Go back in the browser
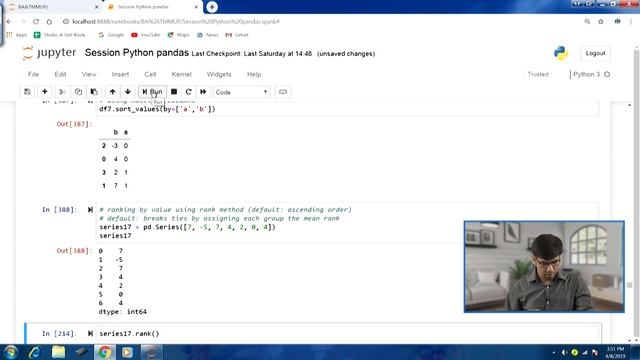This screenshot has height=360, width=640. [x=9, y=22]
